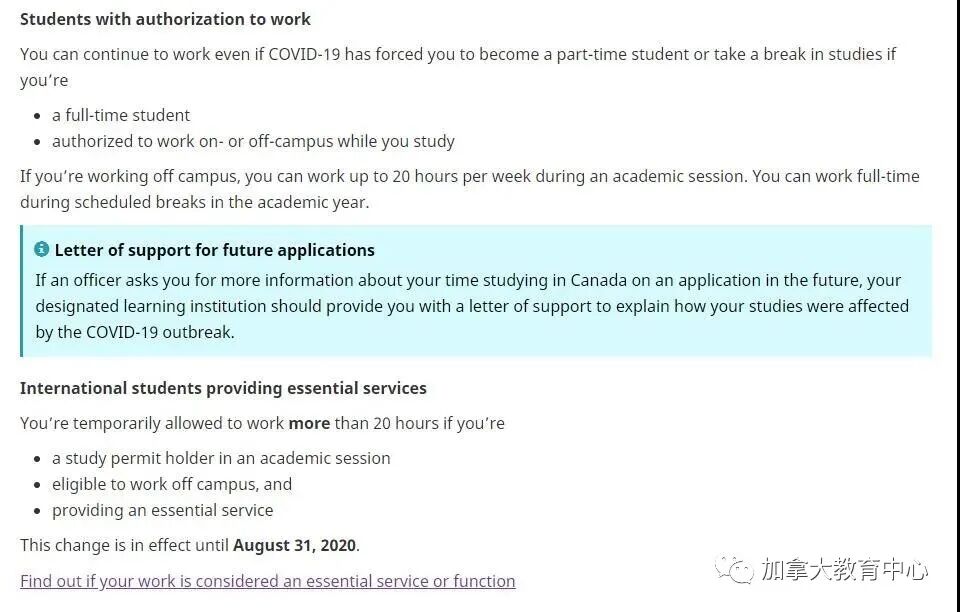The height and width of the screenshot is (612, 960).
Task: Click the teal left border of the callout
Action: coord(22,291)
